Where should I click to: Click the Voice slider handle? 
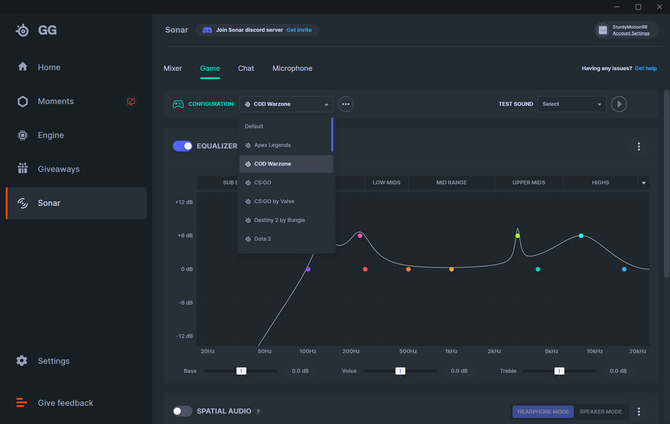pyautogui.click(x=400, y=371)
